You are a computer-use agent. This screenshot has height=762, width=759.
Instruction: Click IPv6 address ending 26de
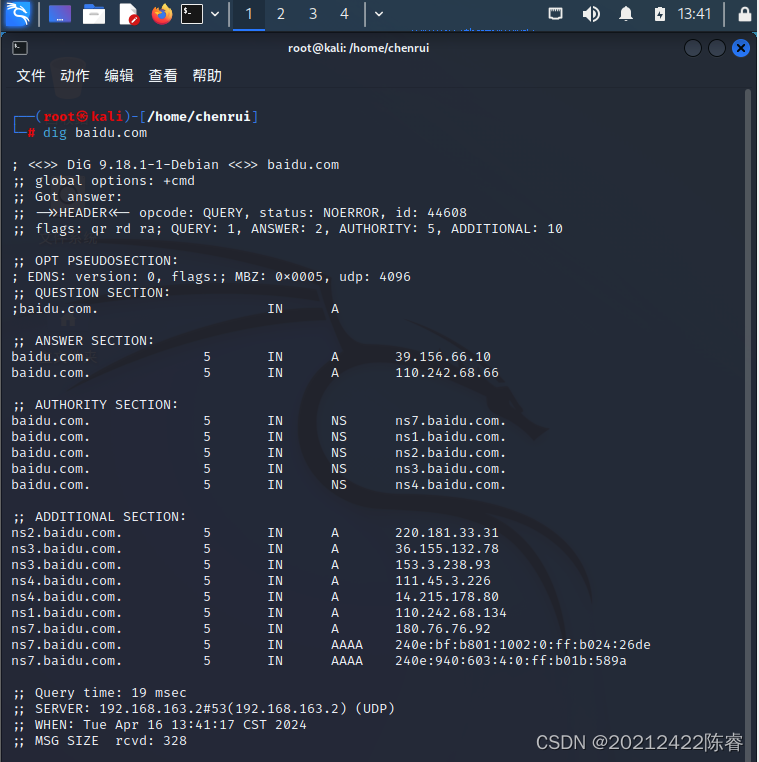522,645
